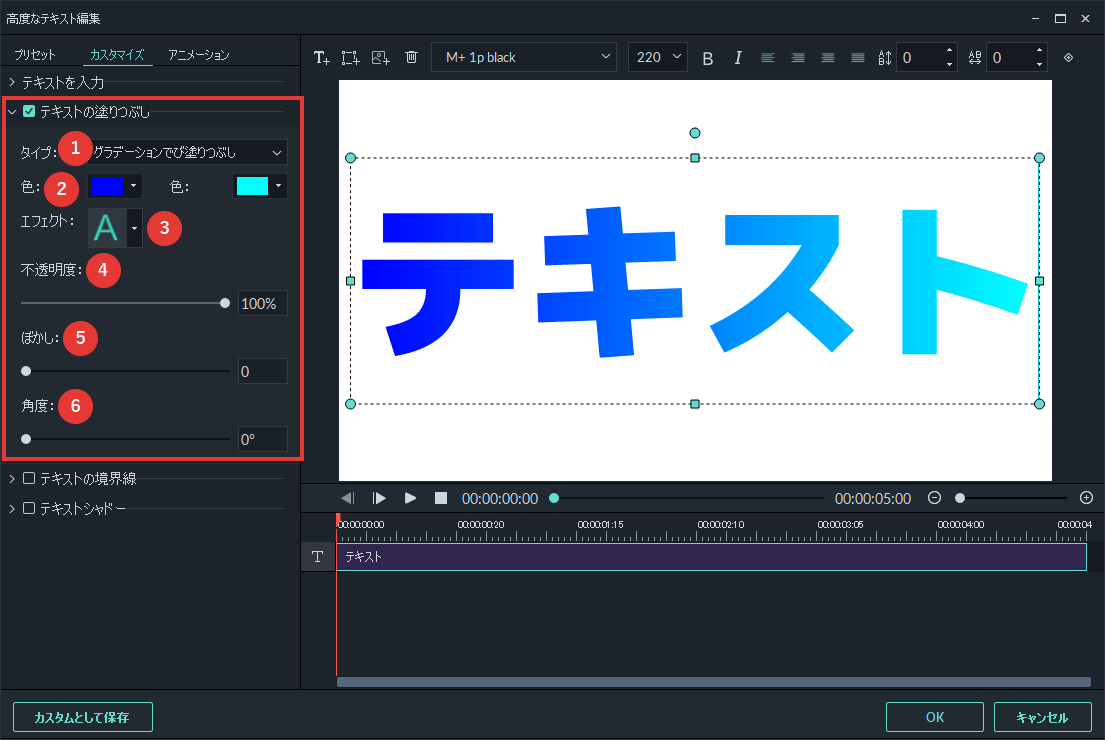Viewport: 1105px width, 740px height.
Task: Click the character spacing icon
Action: 975,58
